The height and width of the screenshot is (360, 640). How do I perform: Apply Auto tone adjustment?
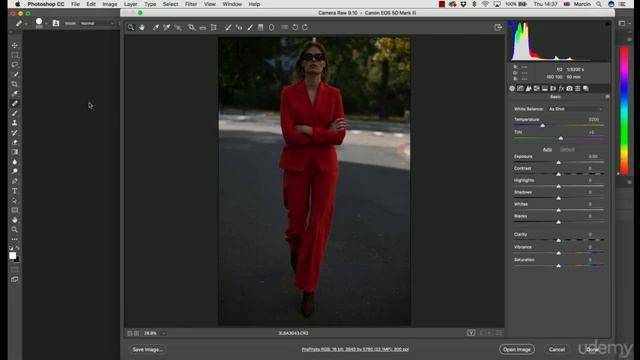pyautogui.click(x=547, y=149)
